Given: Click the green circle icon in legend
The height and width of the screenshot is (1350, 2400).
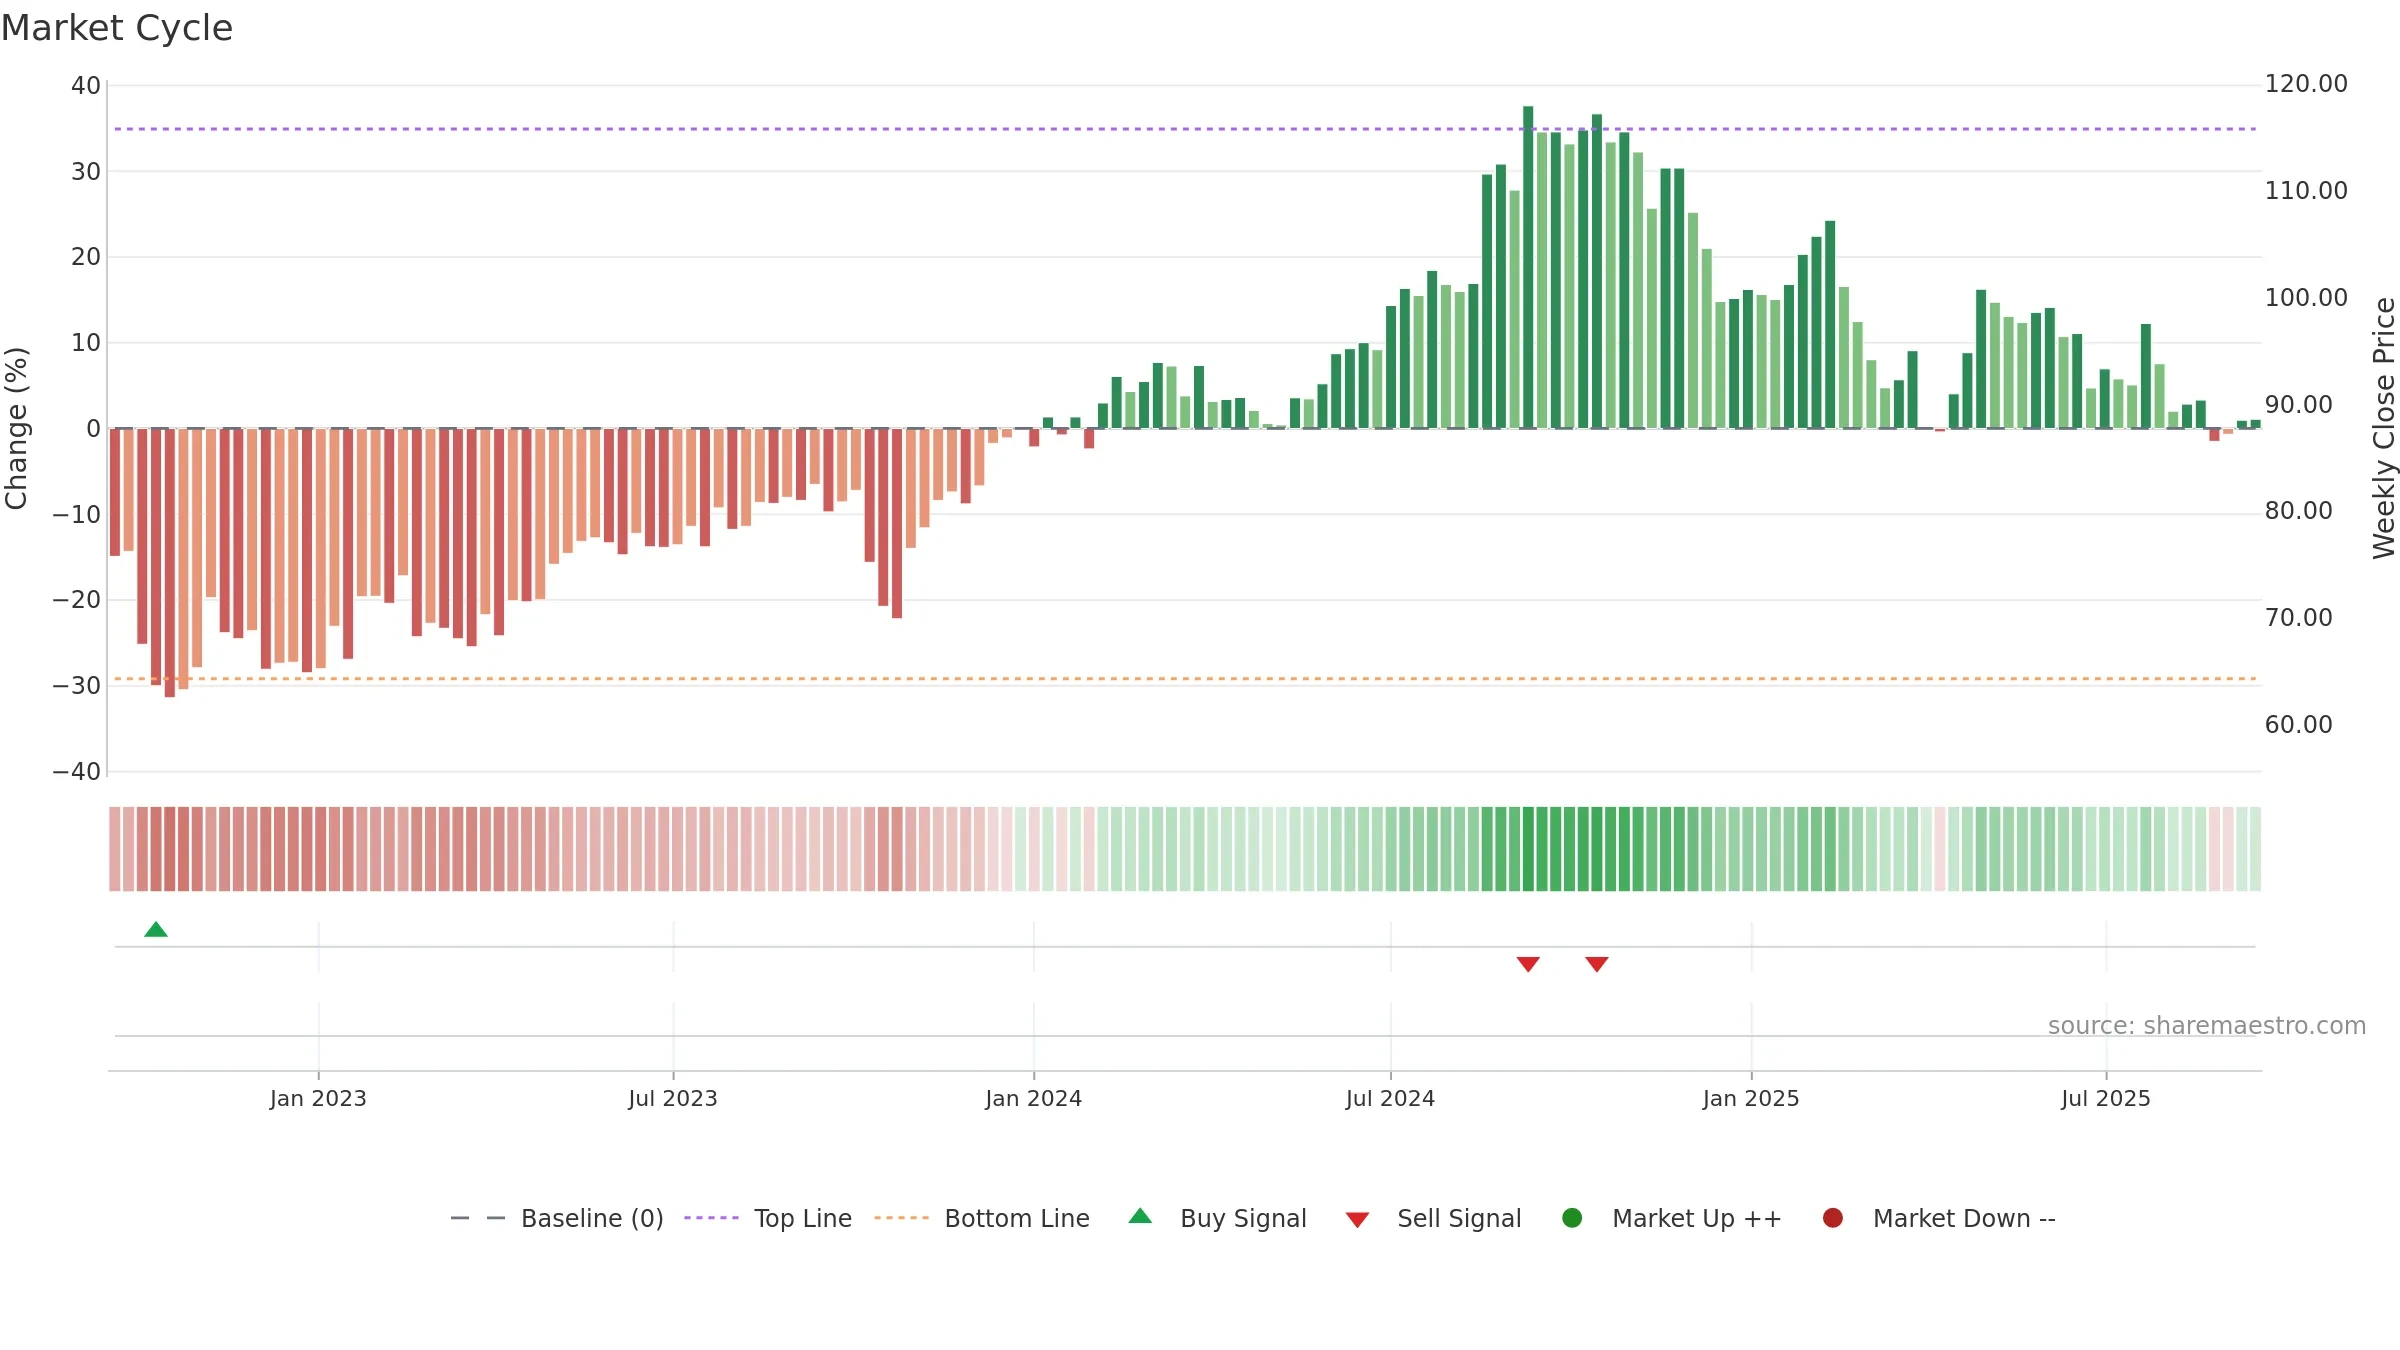Looking at the screenshot, I should coord(1572,1218).
